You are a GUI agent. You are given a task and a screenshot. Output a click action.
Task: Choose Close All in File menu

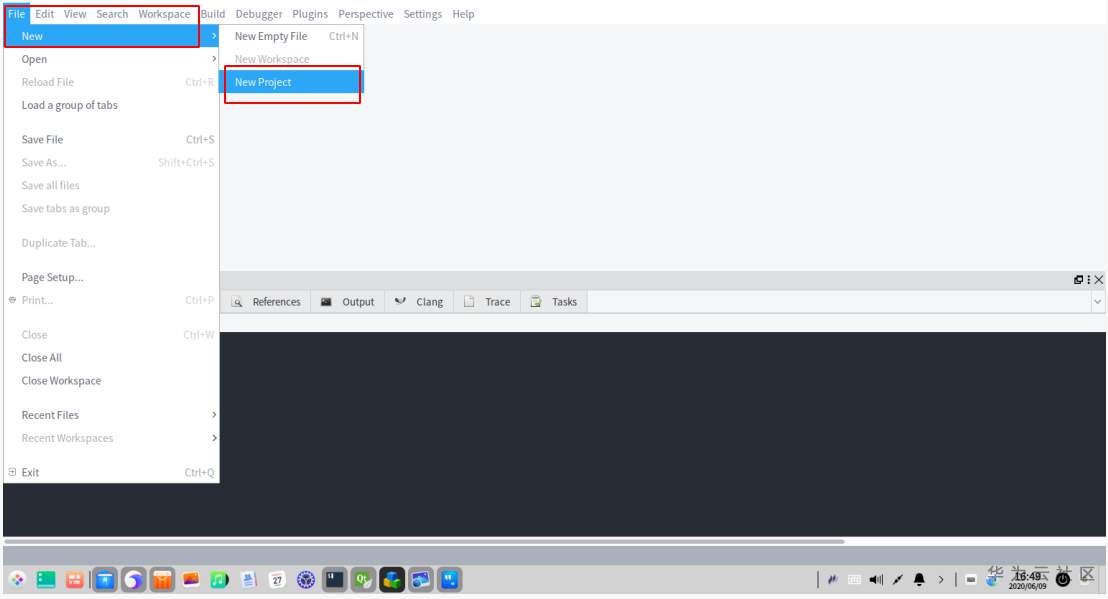click(x=112, y=357)
